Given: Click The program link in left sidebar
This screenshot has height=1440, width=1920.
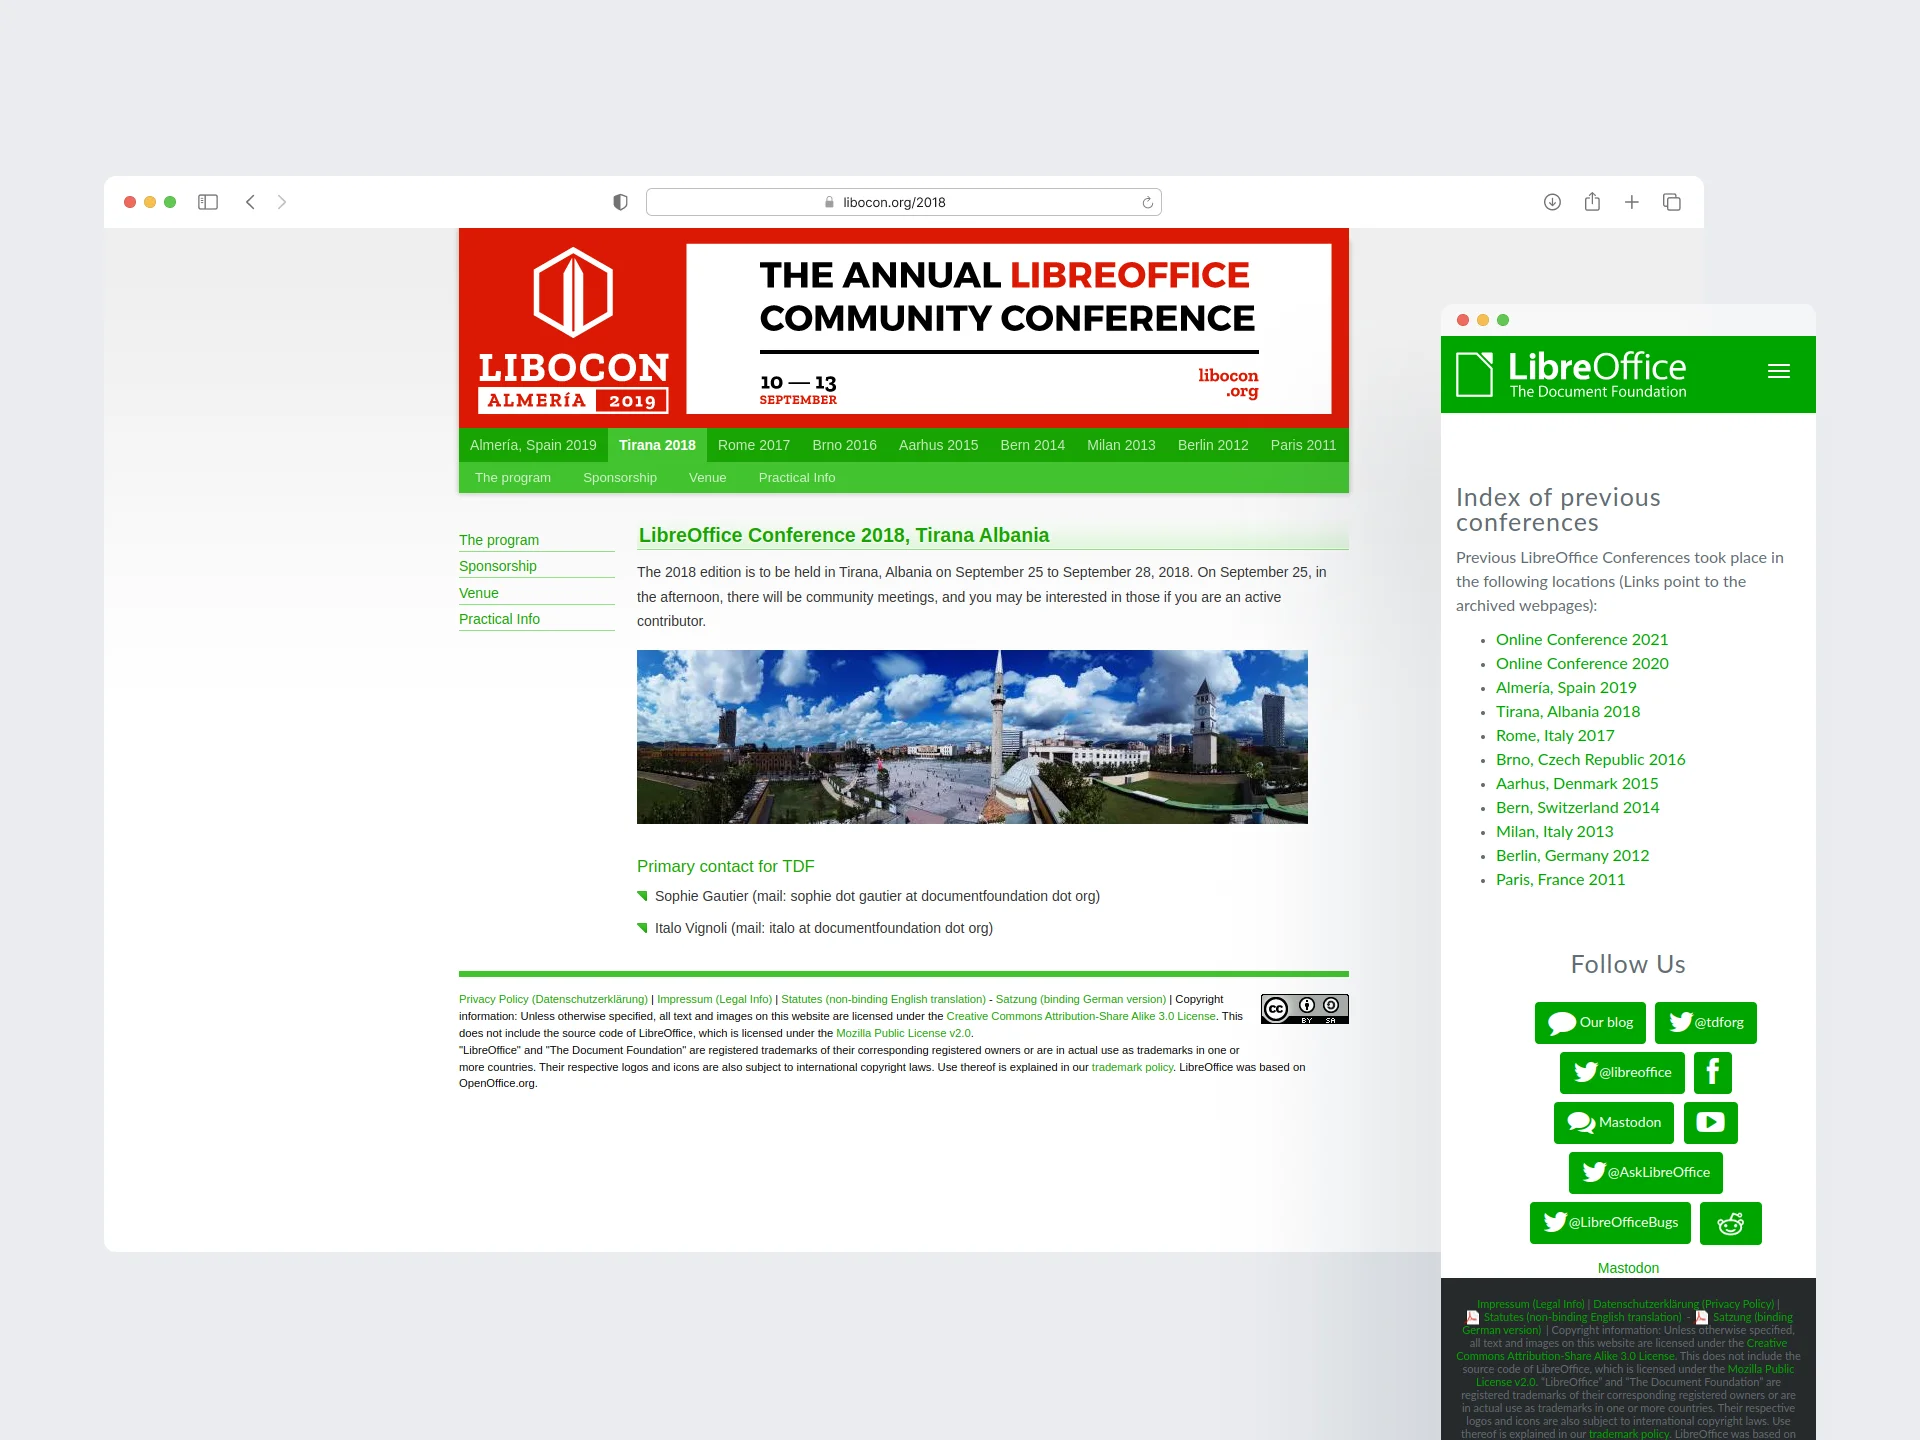Looking at the screenshot, I should click(499, 540).
